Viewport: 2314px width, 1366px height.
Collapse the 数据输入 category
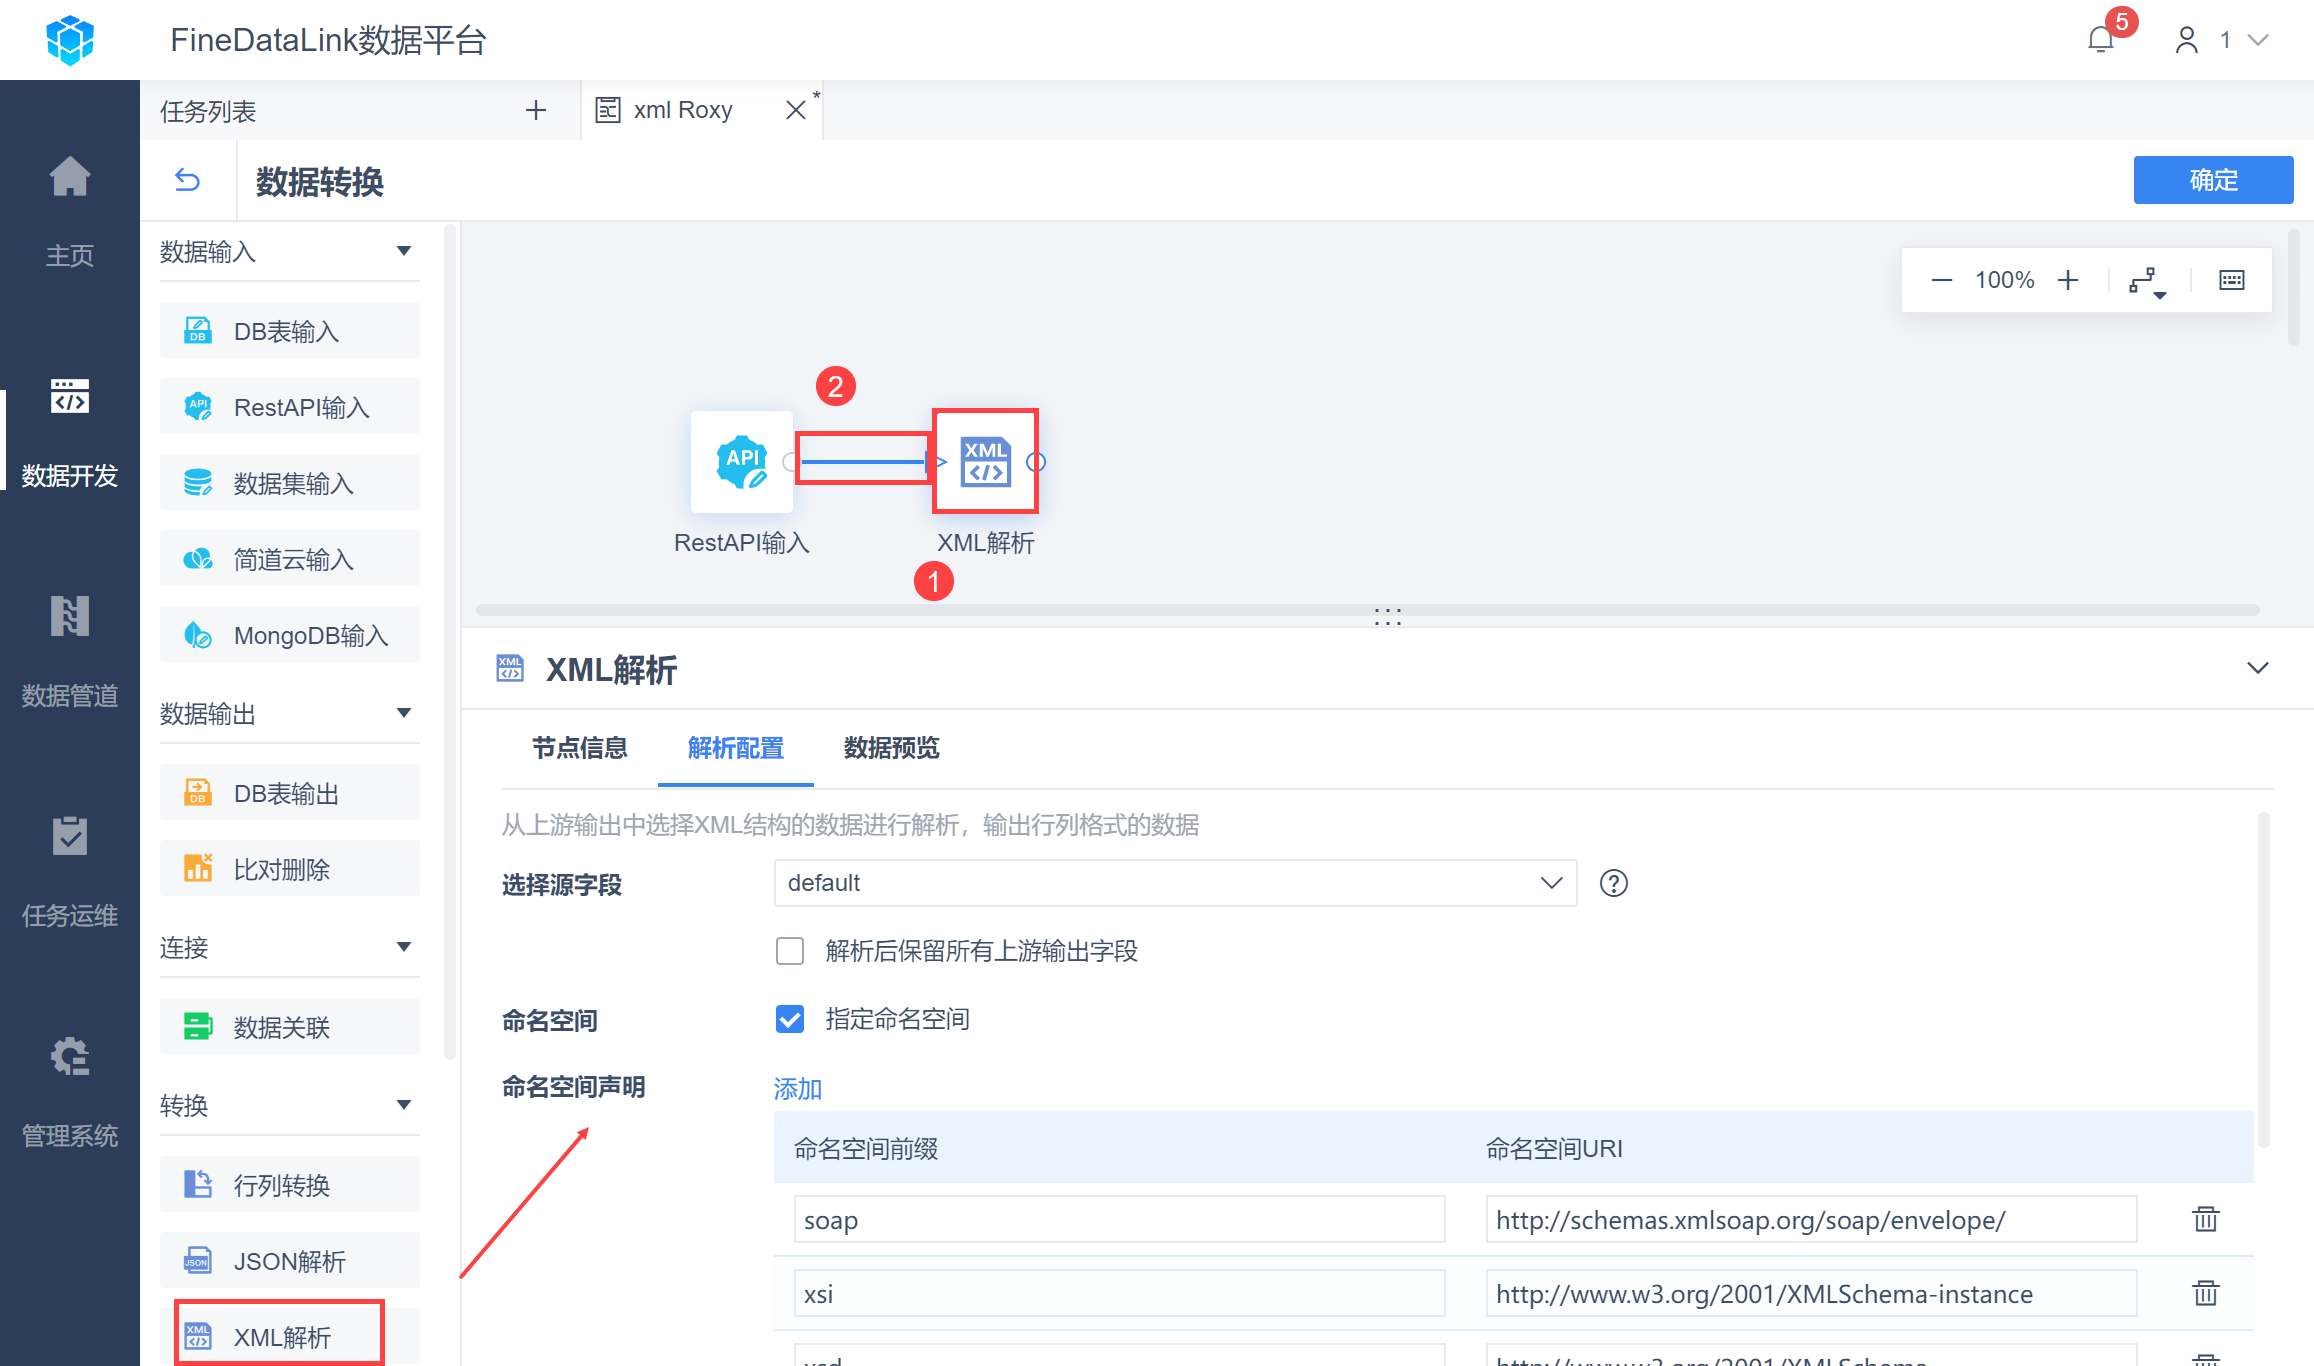click(404, 251)
